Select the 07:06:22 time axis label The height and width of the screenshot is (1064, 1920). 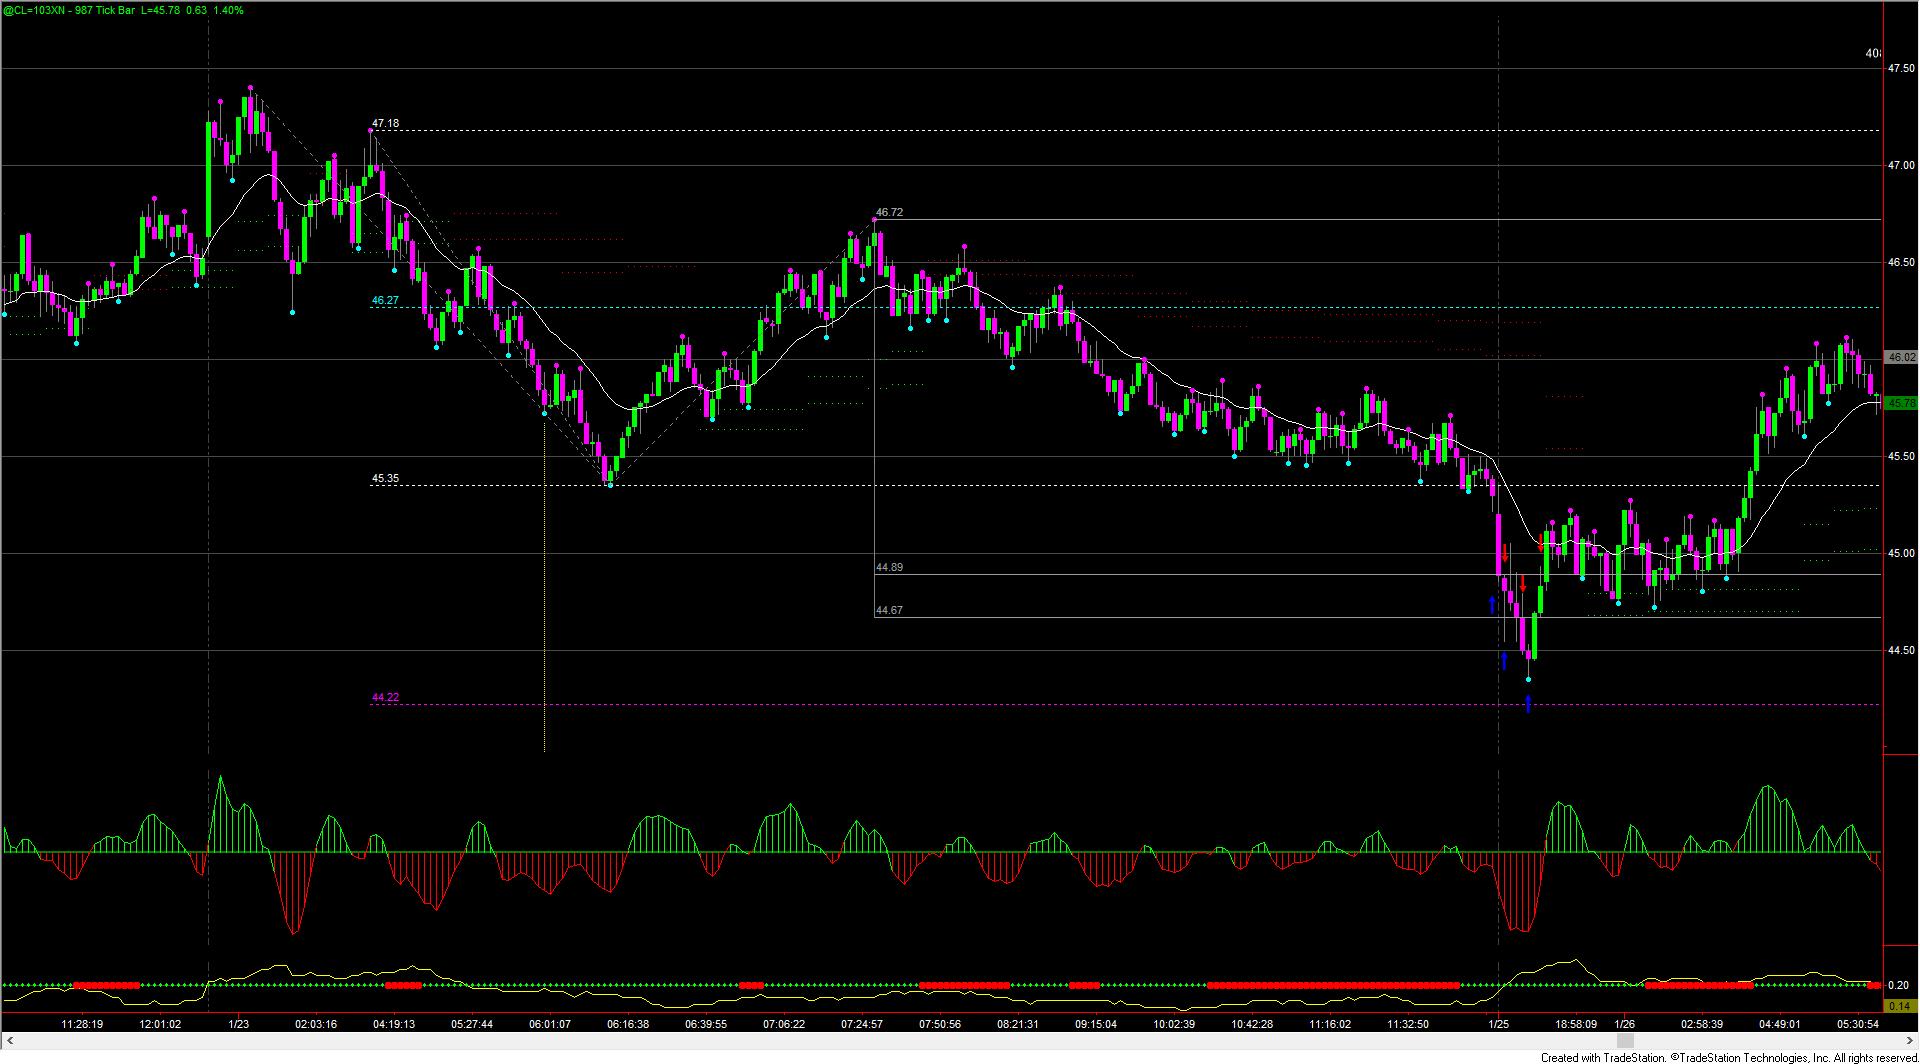(784, 1024)
